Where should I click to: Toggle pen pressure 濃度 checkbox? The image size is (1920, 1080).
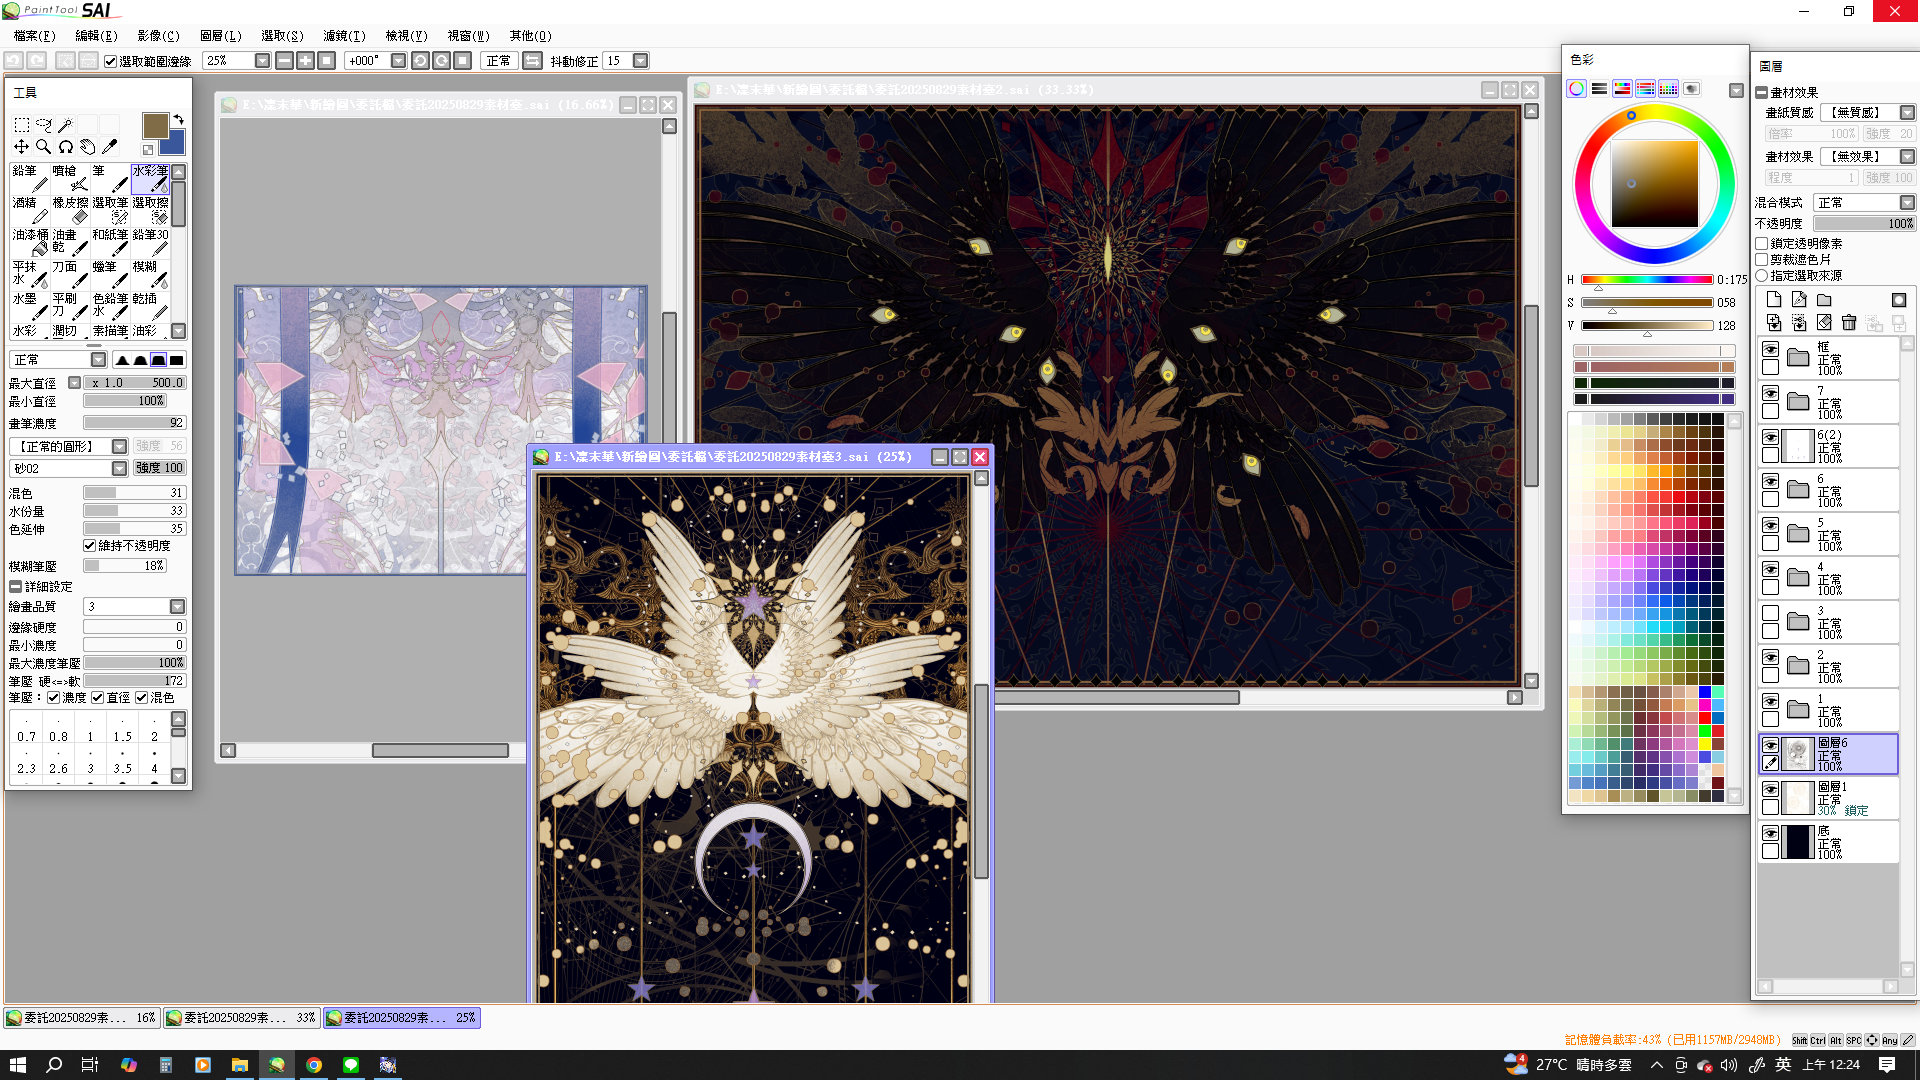pyautogui.click(x=53, y=698)
